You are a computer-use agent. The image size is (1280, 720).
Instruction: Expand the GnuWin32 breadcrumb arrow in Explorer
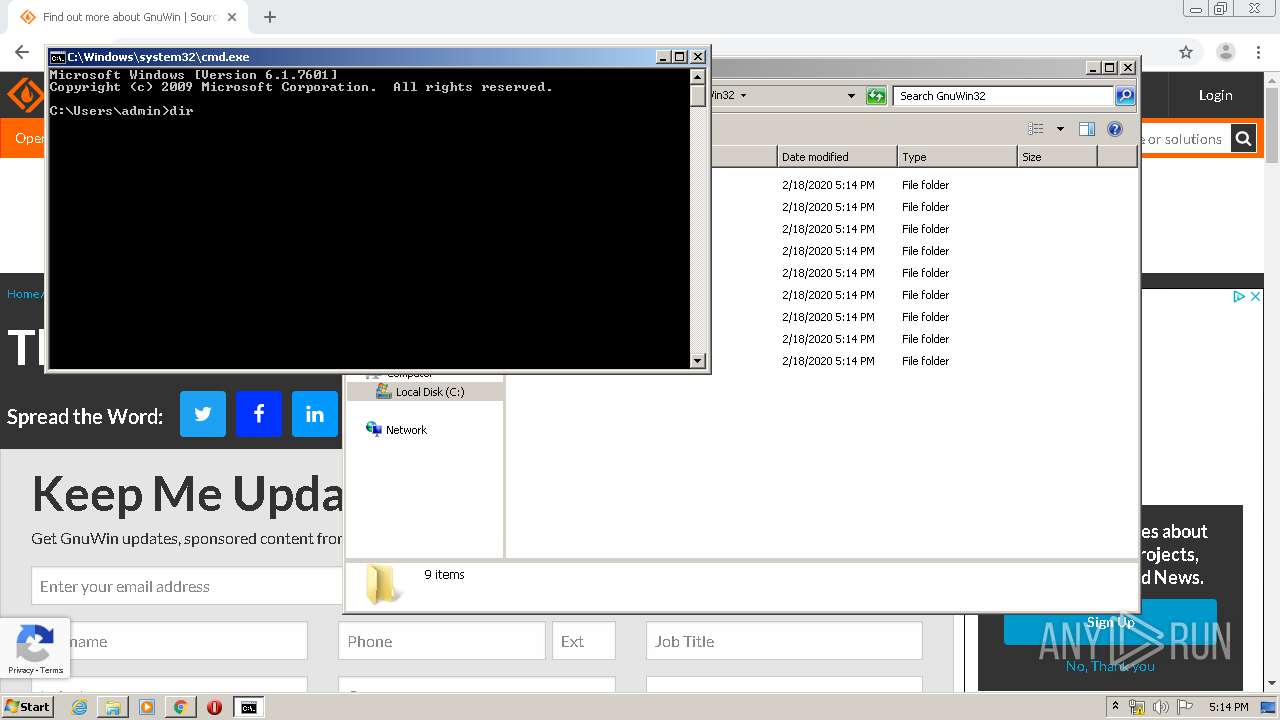(x=743, y=96)
